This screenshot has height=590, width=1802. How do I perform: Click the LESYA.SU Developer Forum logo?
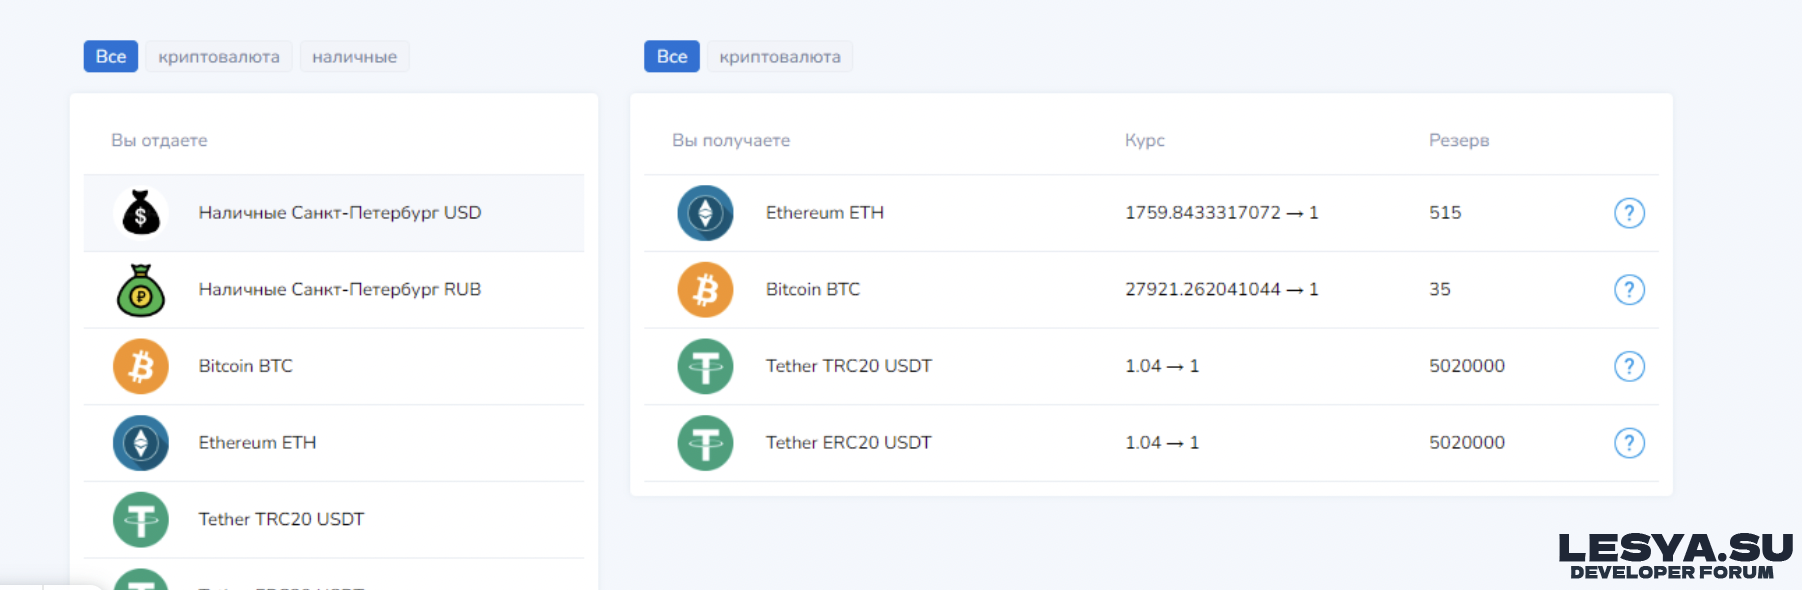point(1675,556)
